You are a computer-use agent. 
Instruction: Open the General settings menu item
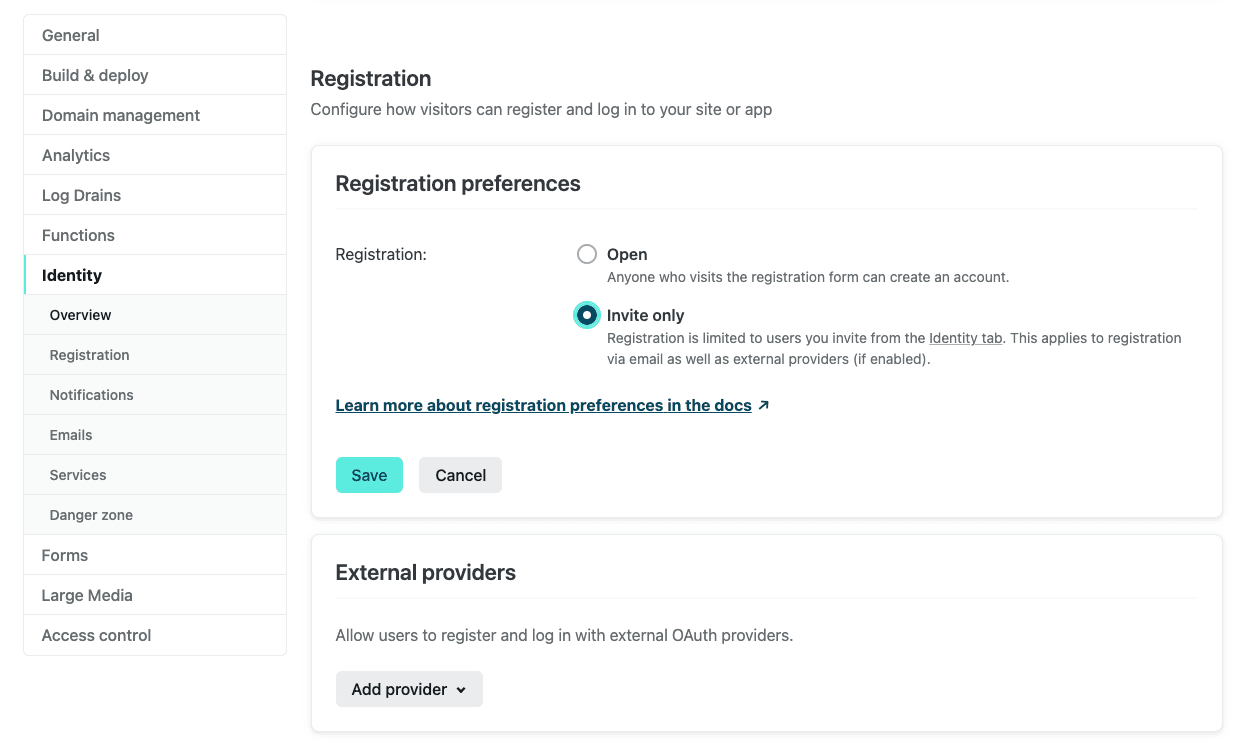pos(155,35)
